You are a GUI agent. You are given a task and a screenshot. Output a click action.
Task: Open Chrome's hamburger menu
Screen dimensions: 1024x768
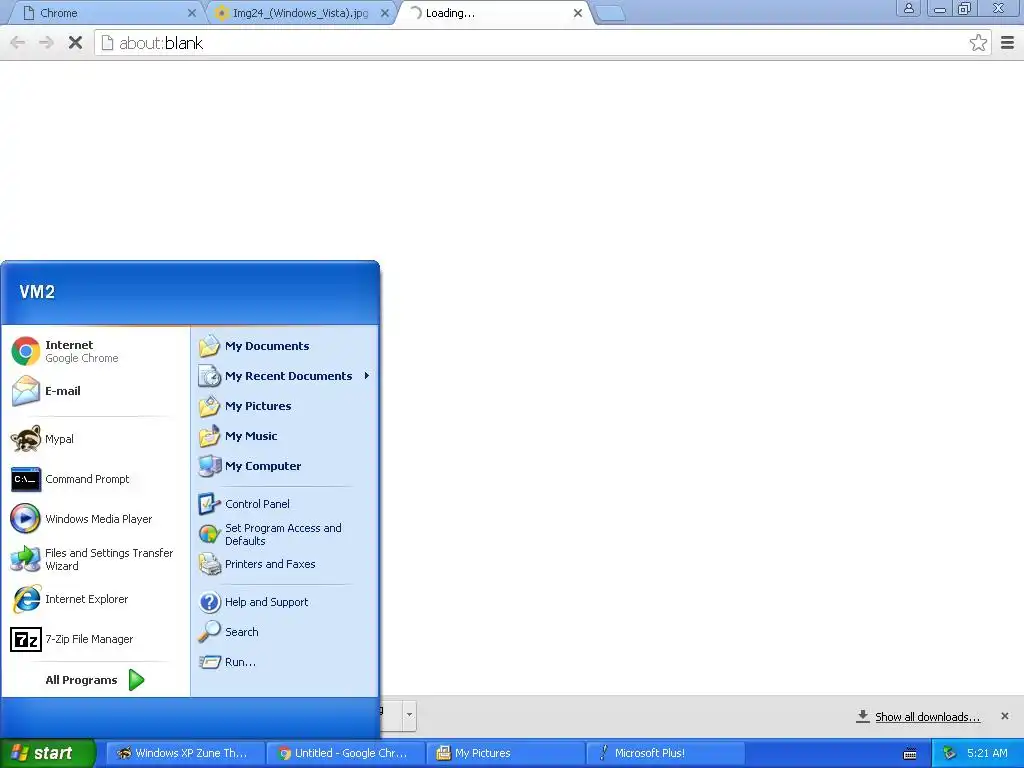point(1007,43)
